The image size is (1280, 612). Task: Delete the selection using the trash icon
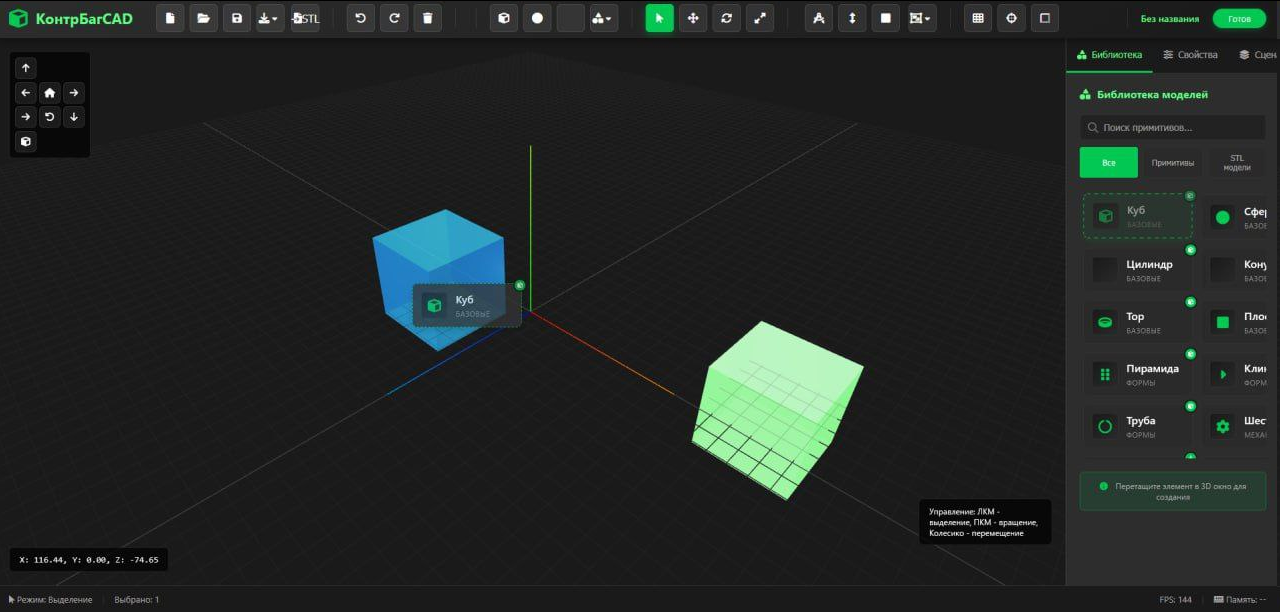tap(427, 17)
